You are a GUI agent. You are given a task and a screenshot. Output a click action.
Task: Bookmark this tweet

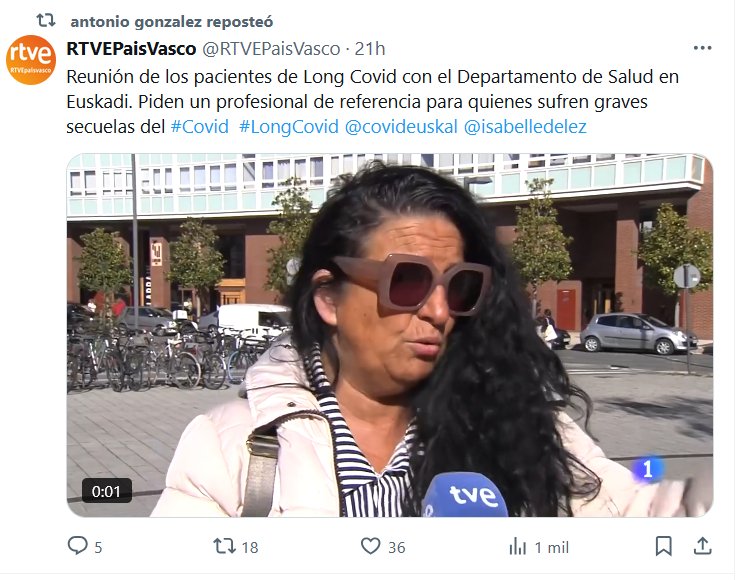(x=663, y=546)
